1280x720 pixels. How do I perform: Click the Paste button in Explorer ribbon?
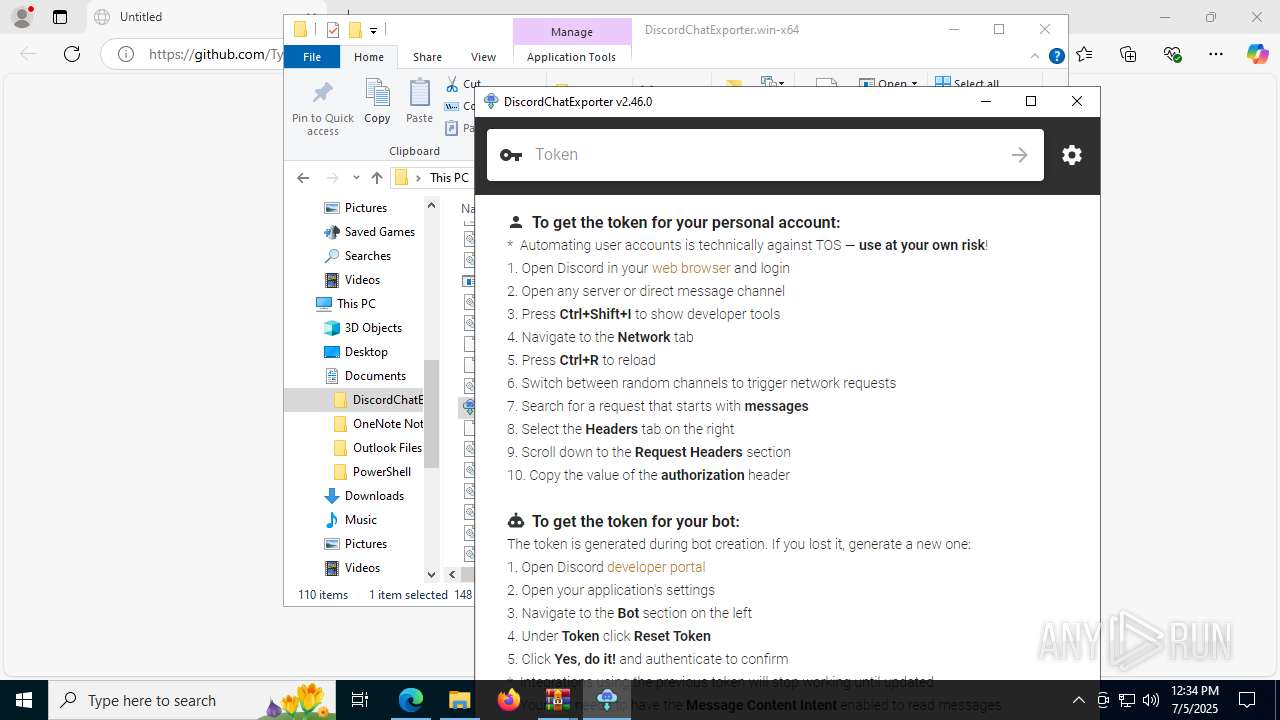pyautogui.click(x=419, y=102)
